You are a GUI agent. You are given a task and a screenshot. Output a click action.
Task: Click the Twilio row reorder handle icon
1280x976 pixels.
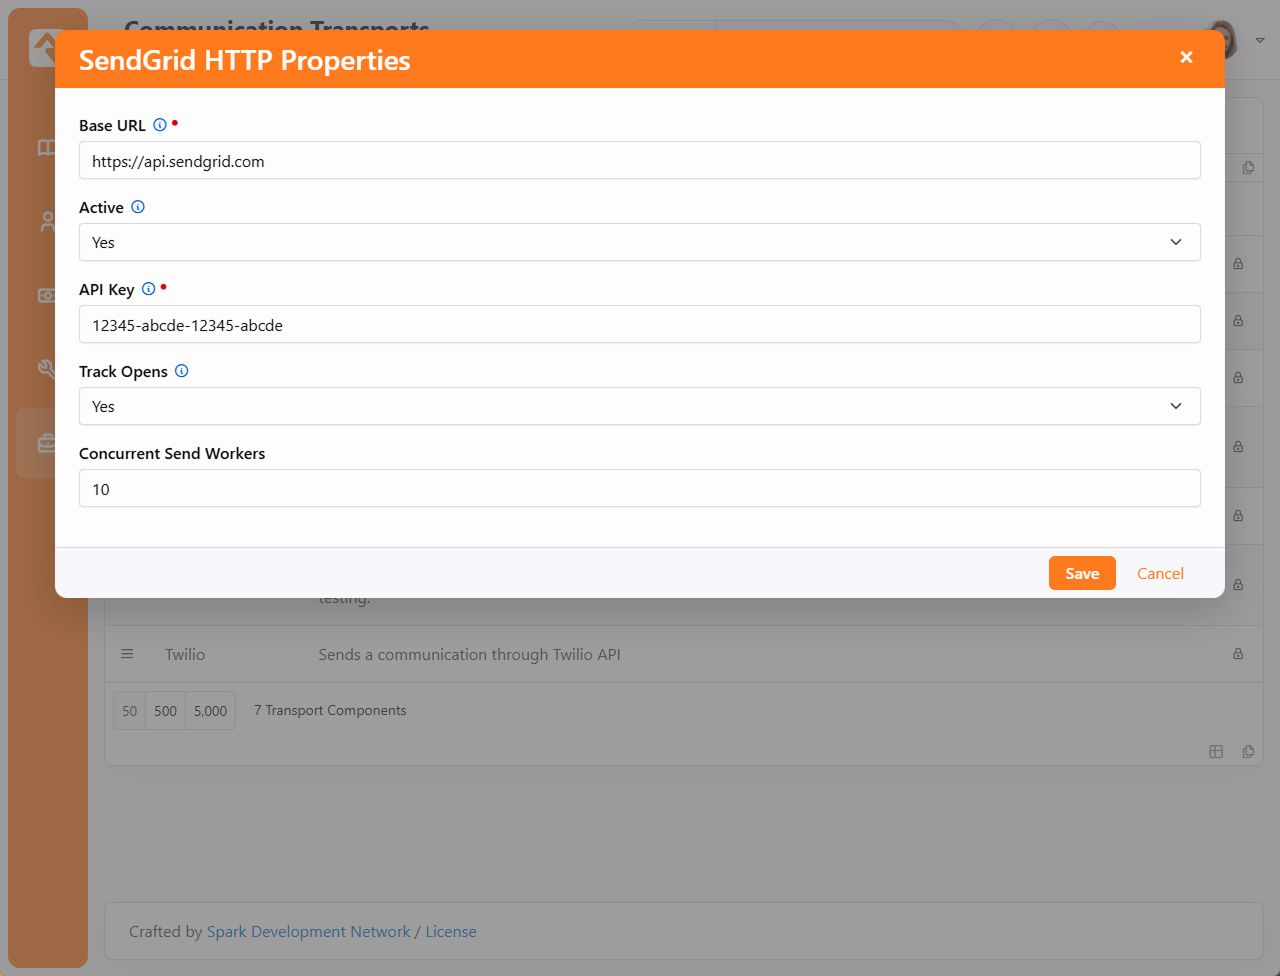pos(127,654)
